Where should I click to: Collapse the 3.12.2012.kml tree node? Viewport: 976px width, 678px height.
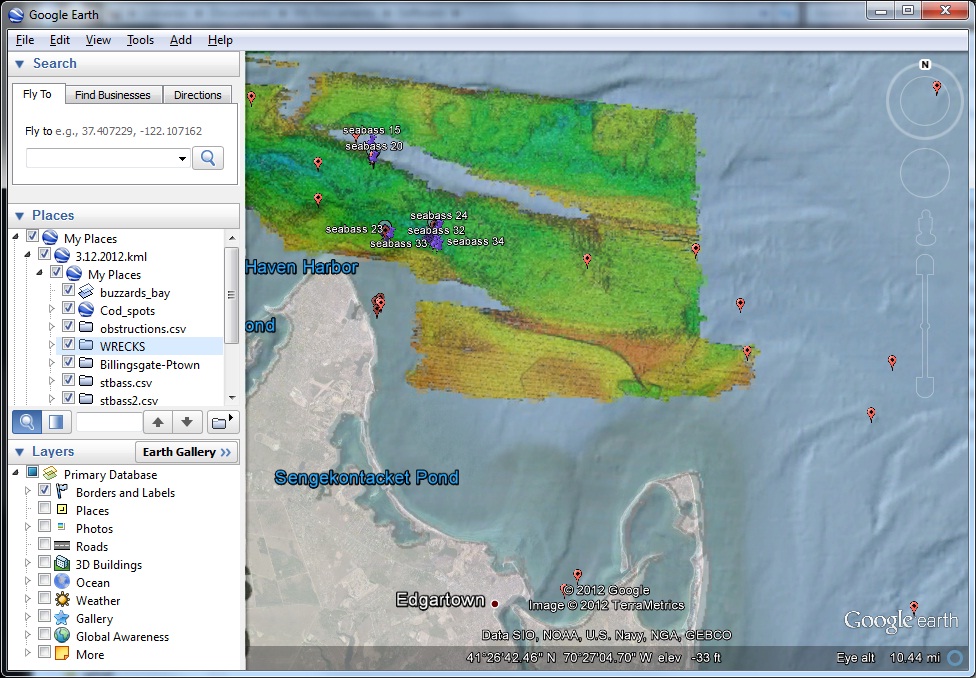point(28,255)
